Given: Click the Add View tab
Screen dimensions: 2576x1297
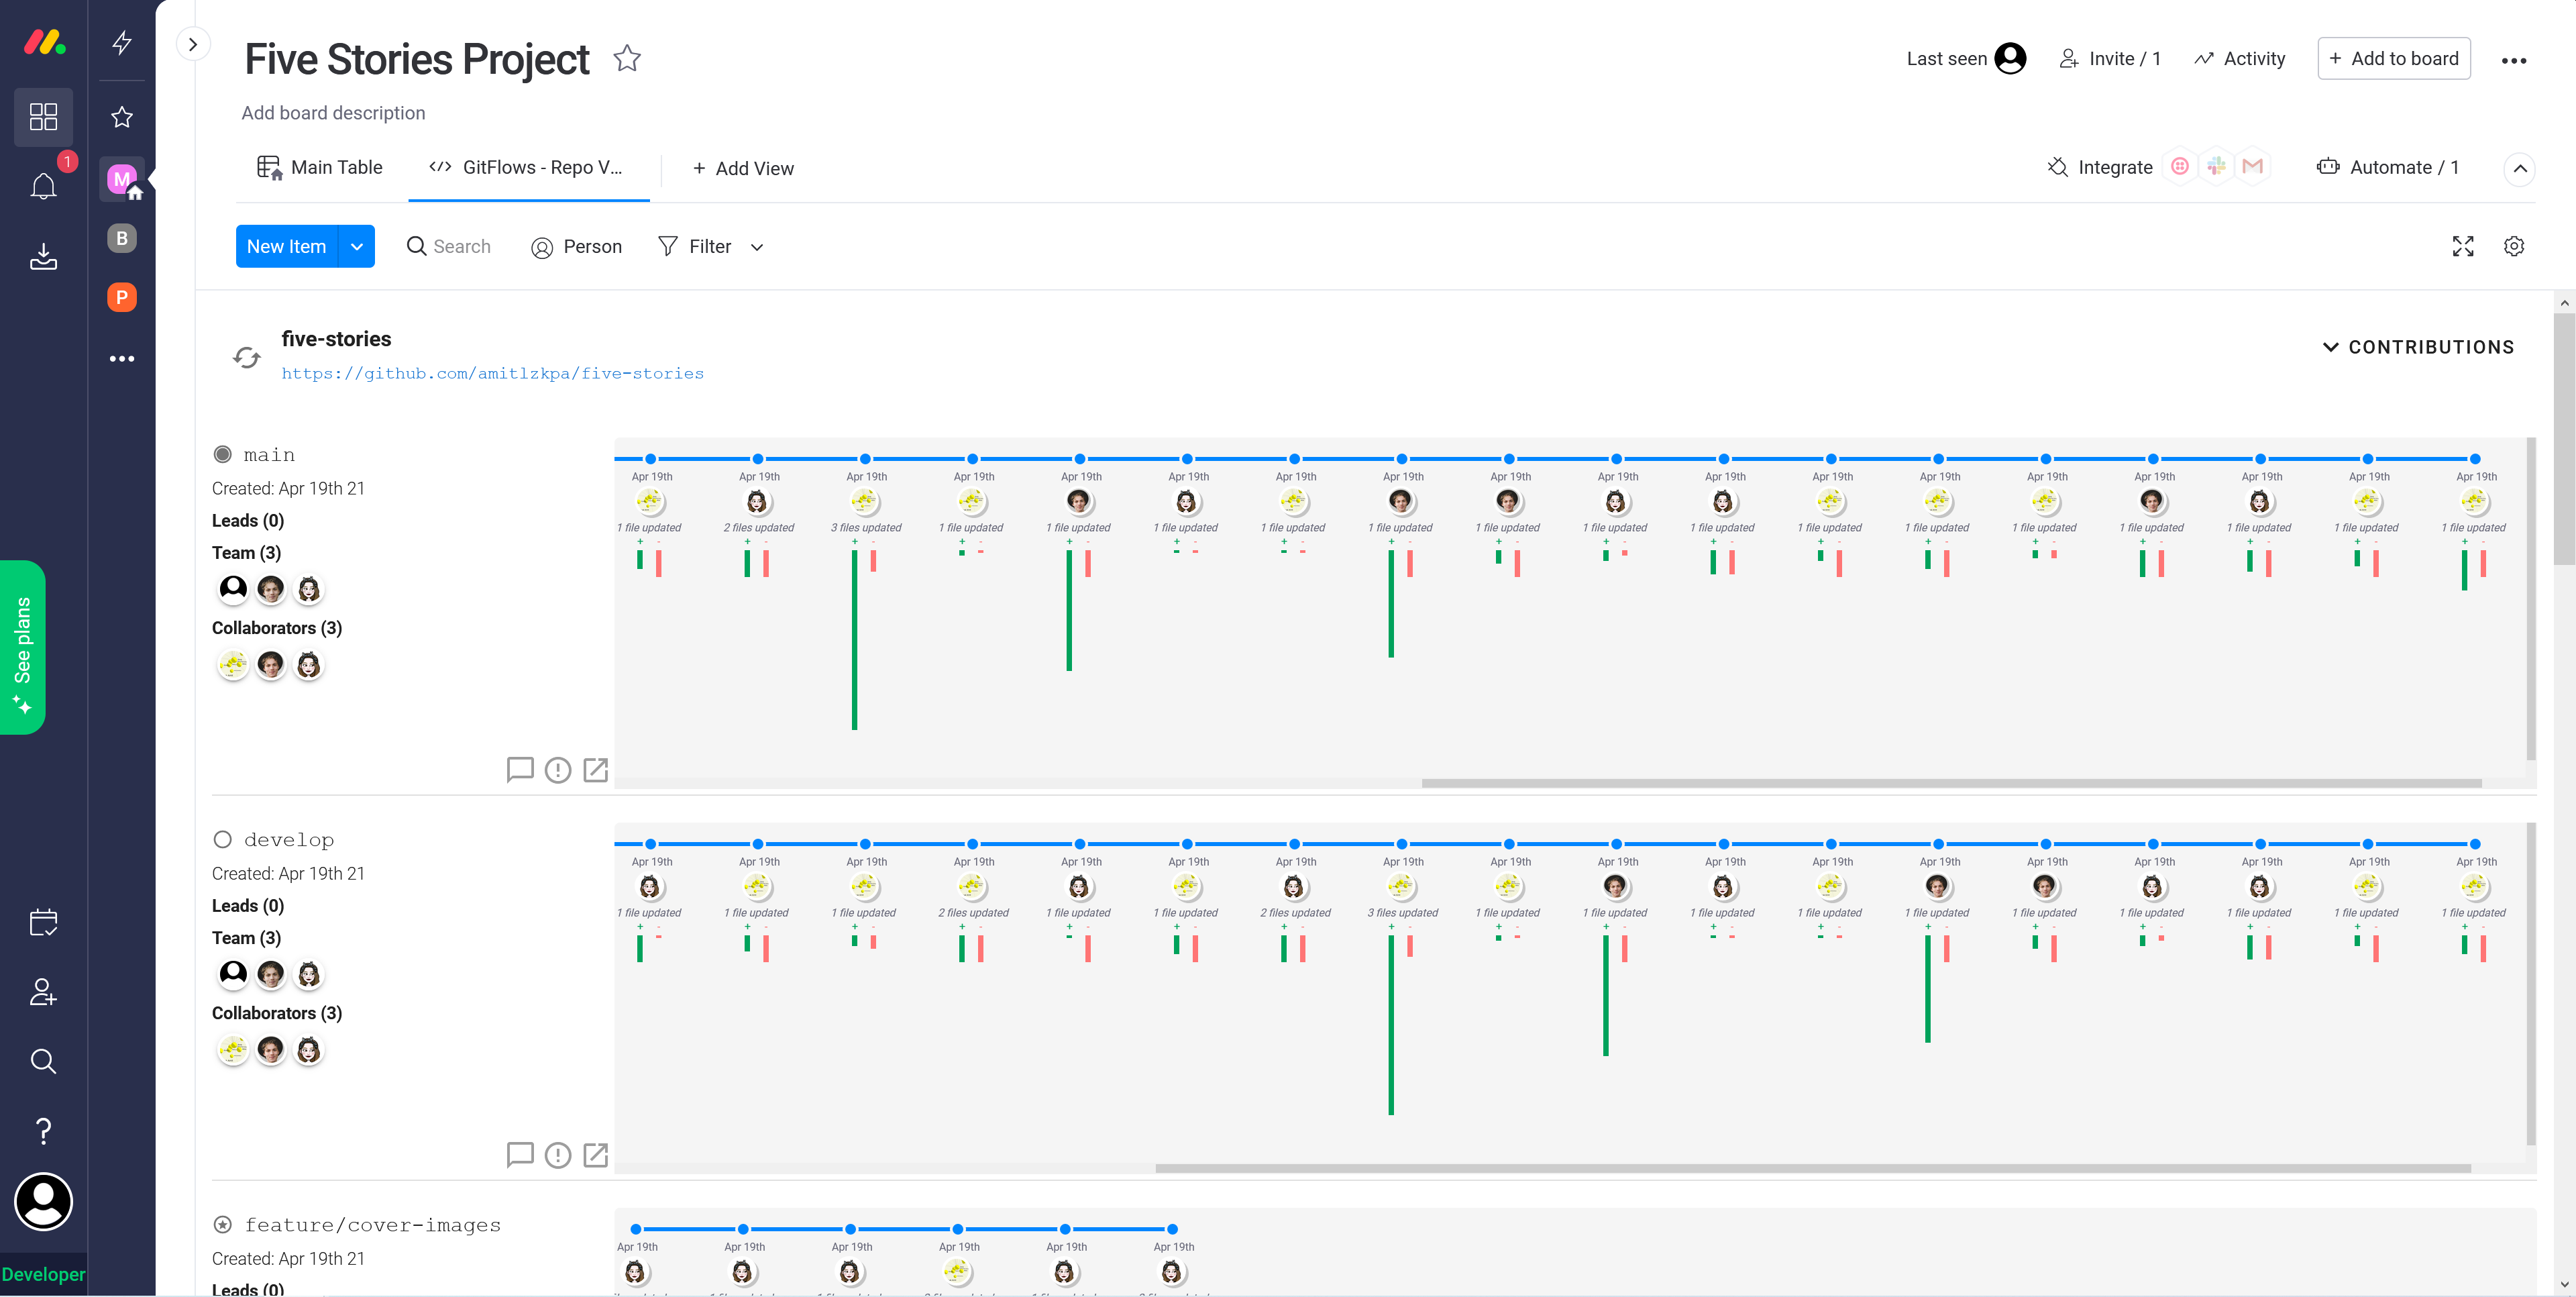Looking at the screenshot, I should point(743,169).
